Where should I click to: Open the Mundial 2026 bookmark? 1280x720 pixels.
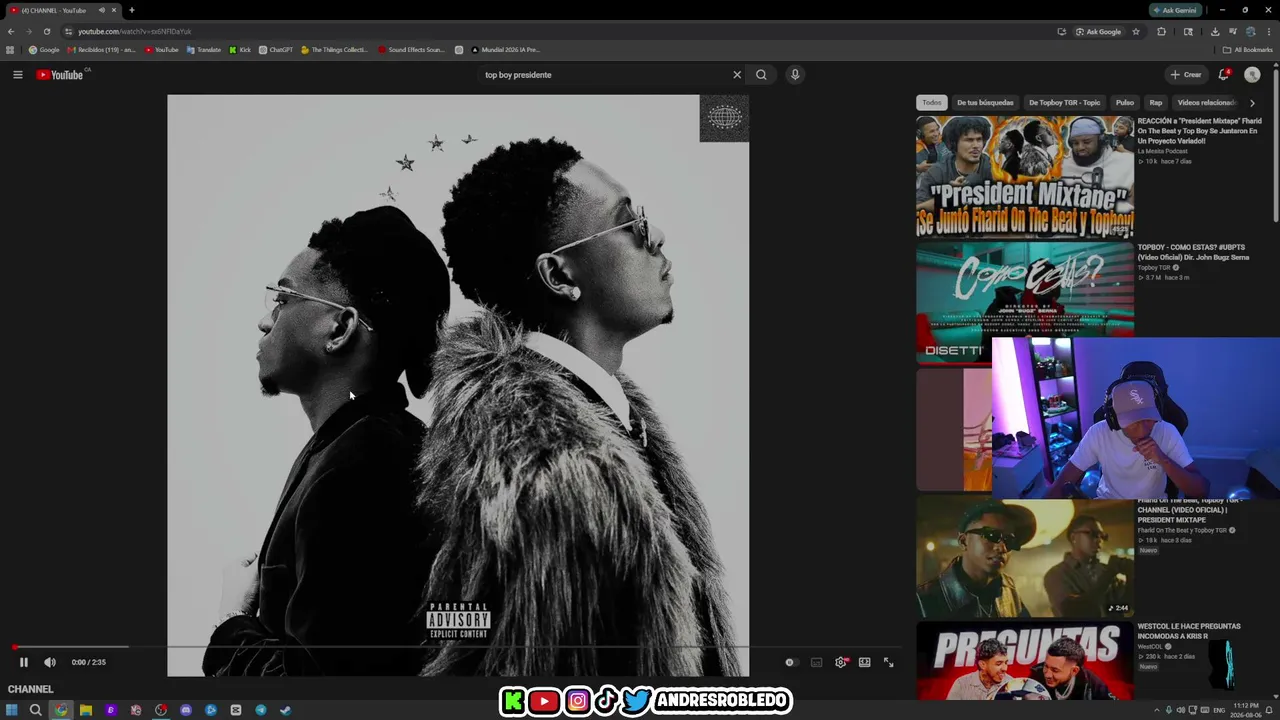(505, 50)
